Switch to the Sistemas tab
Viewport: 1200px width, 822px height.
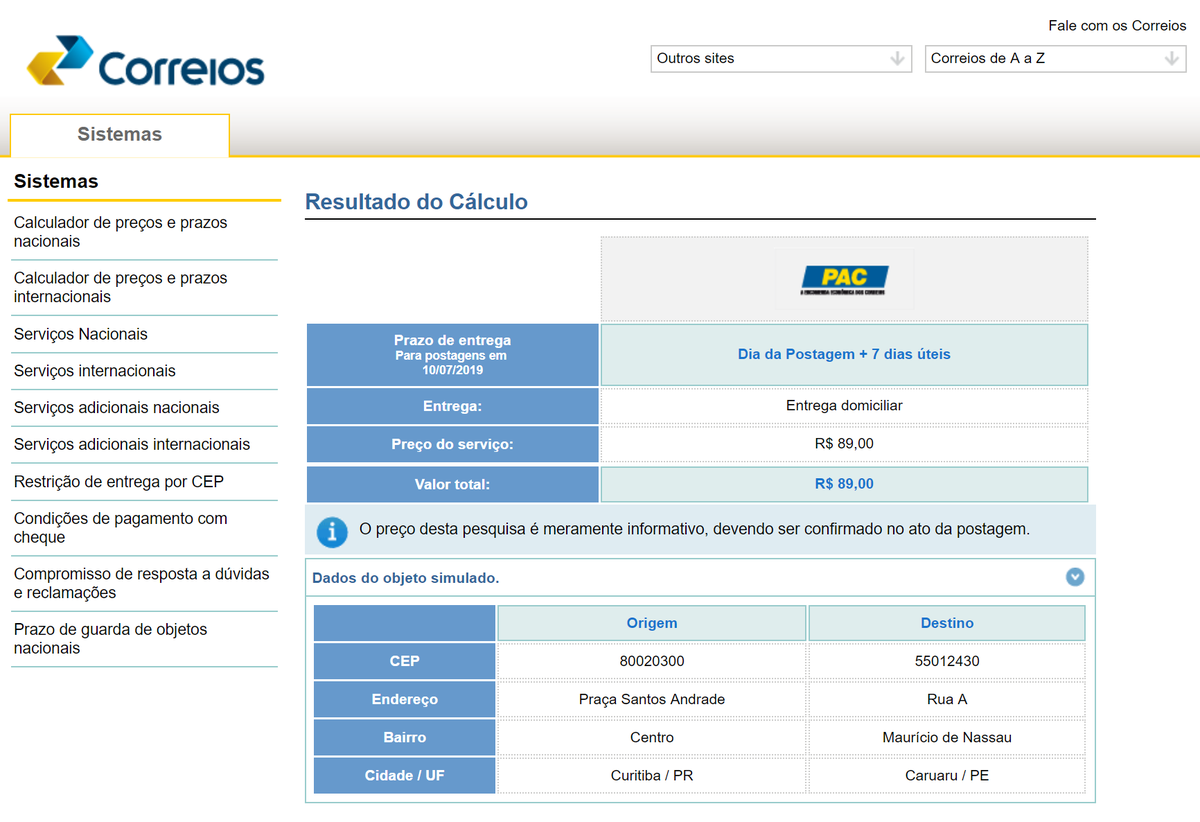pos(119,134)
